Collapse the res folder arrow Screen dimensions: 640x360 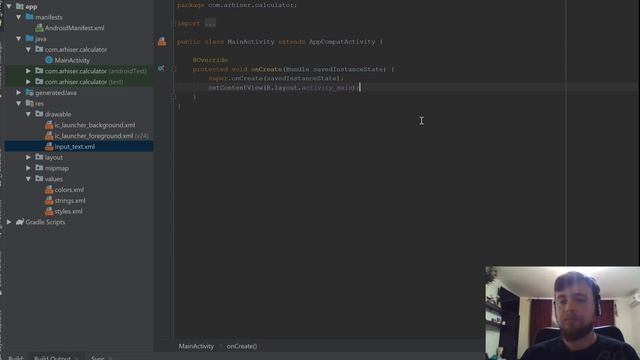[18, 103]
